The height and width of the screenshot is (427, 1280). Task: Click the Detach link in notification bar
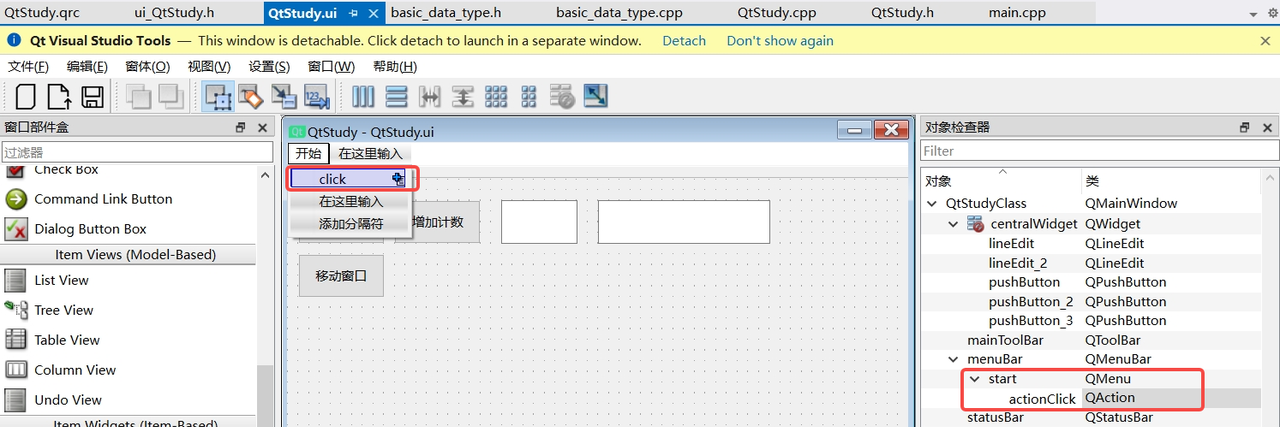coord(684,41)
